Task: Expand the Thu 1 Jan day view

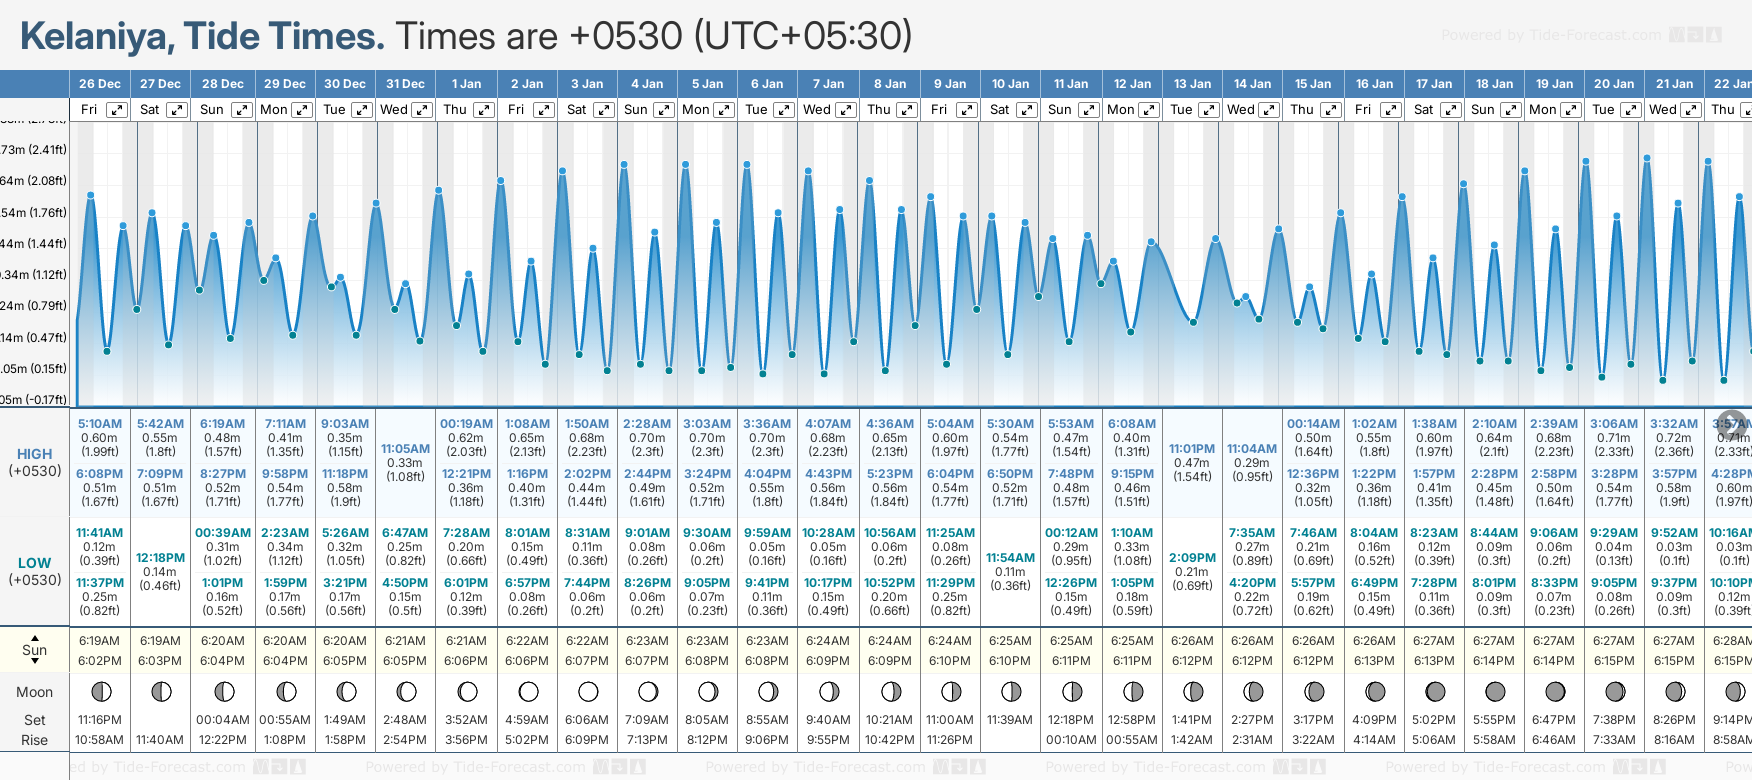Action: click(x=483, y=110)
